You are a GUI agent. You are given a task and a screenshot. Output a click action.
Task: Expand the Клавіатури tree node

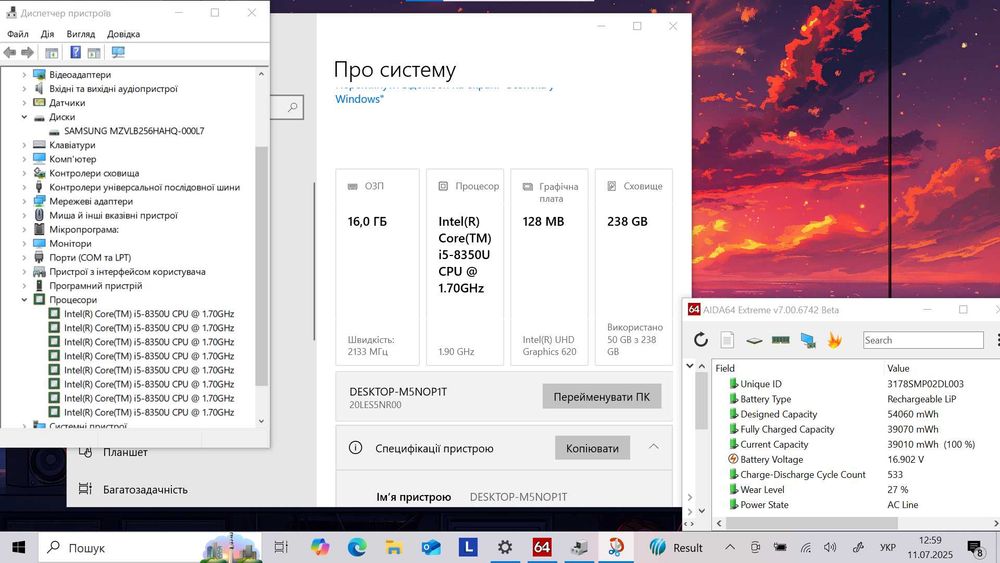click(x=24, y=145)
